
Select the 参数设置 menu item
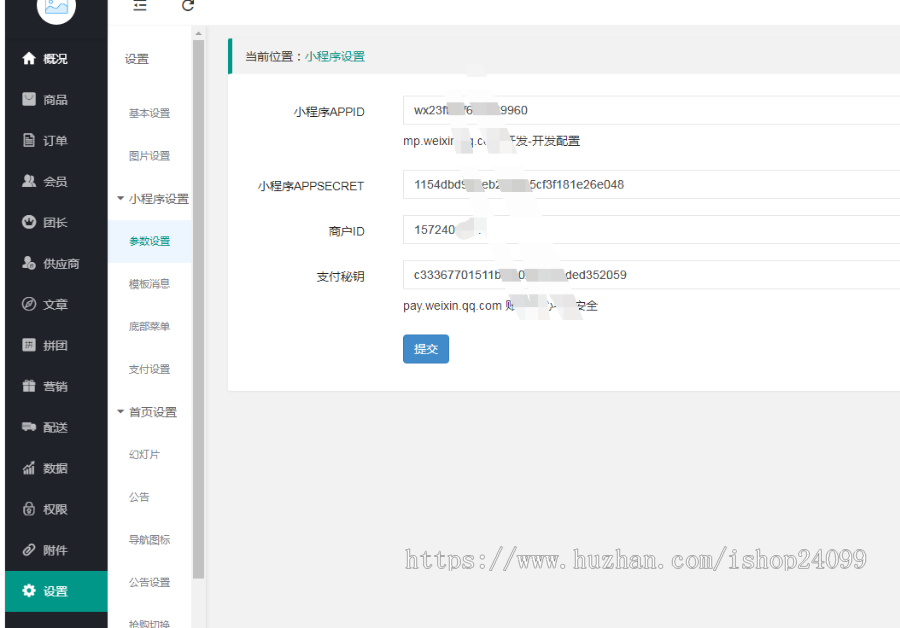[x=150, y=241]
